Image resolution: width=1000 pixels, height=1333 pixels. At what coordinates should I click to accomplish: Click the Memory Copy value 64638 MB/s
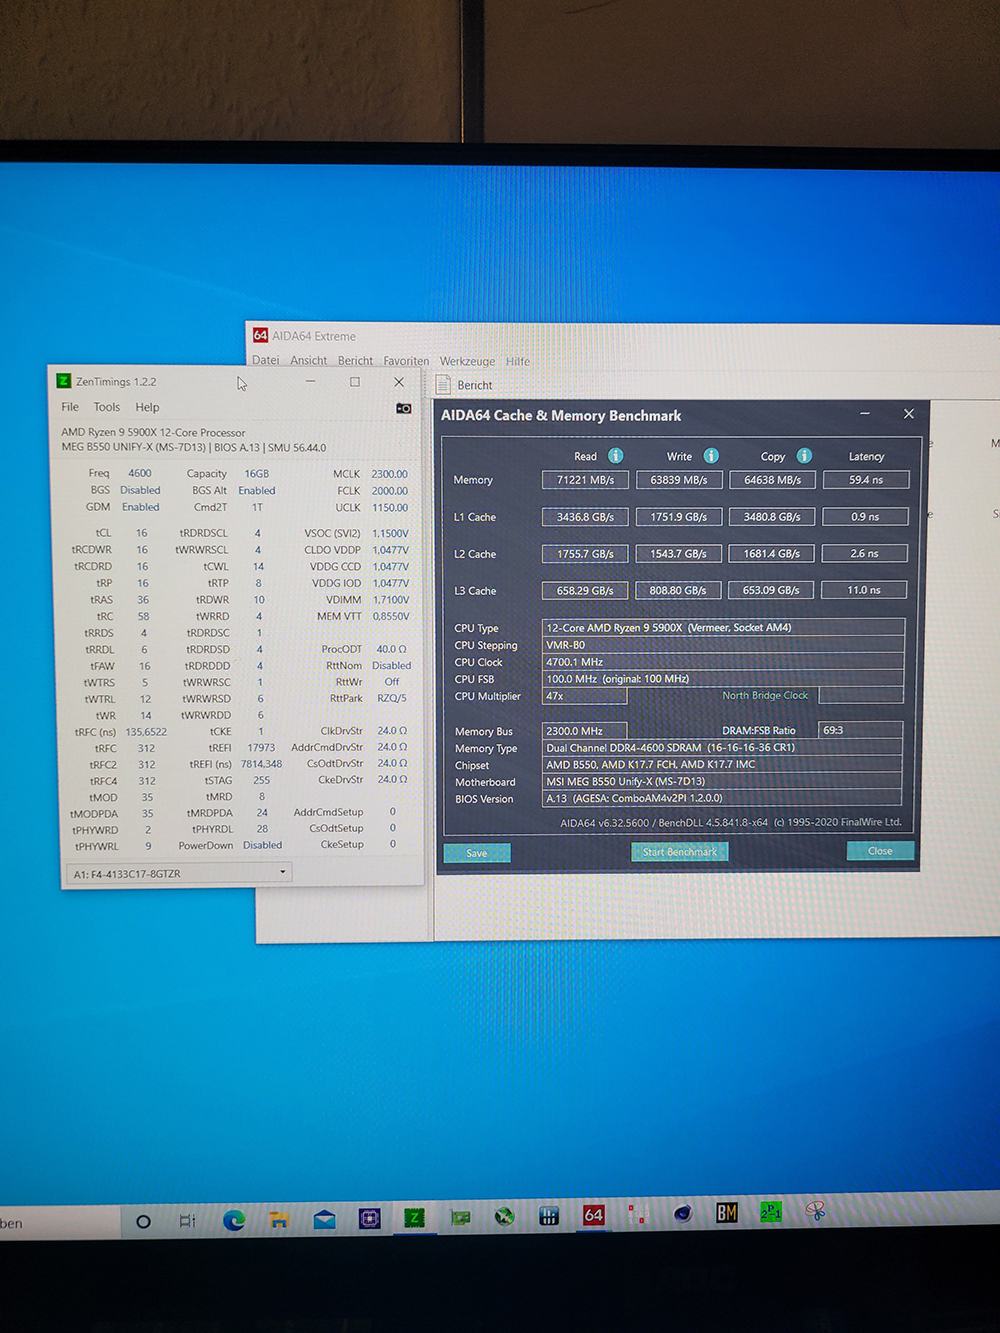click(x=773, y=480)
